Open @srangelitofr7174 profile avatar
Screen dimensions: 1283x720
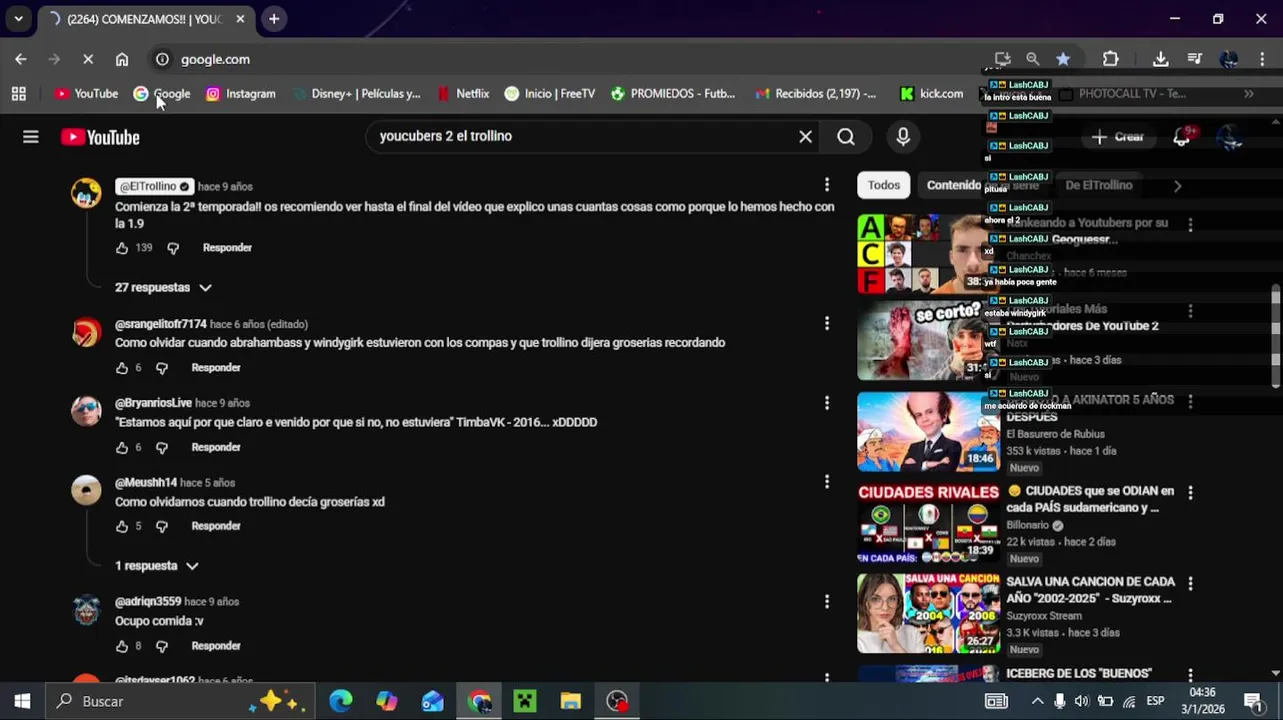point(86,332)
